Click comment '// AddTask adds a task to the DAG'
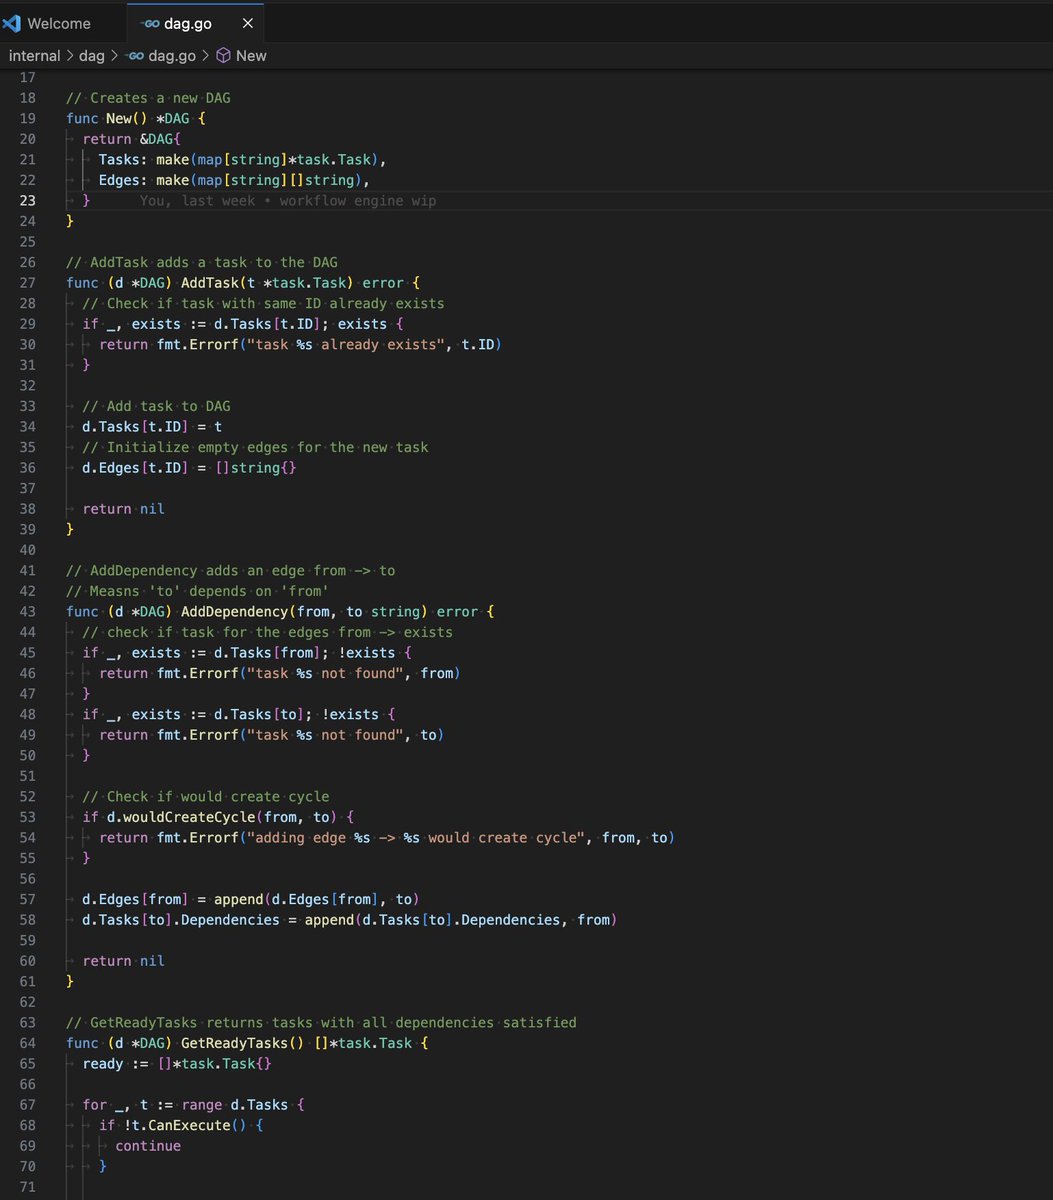 pos(202,262)
